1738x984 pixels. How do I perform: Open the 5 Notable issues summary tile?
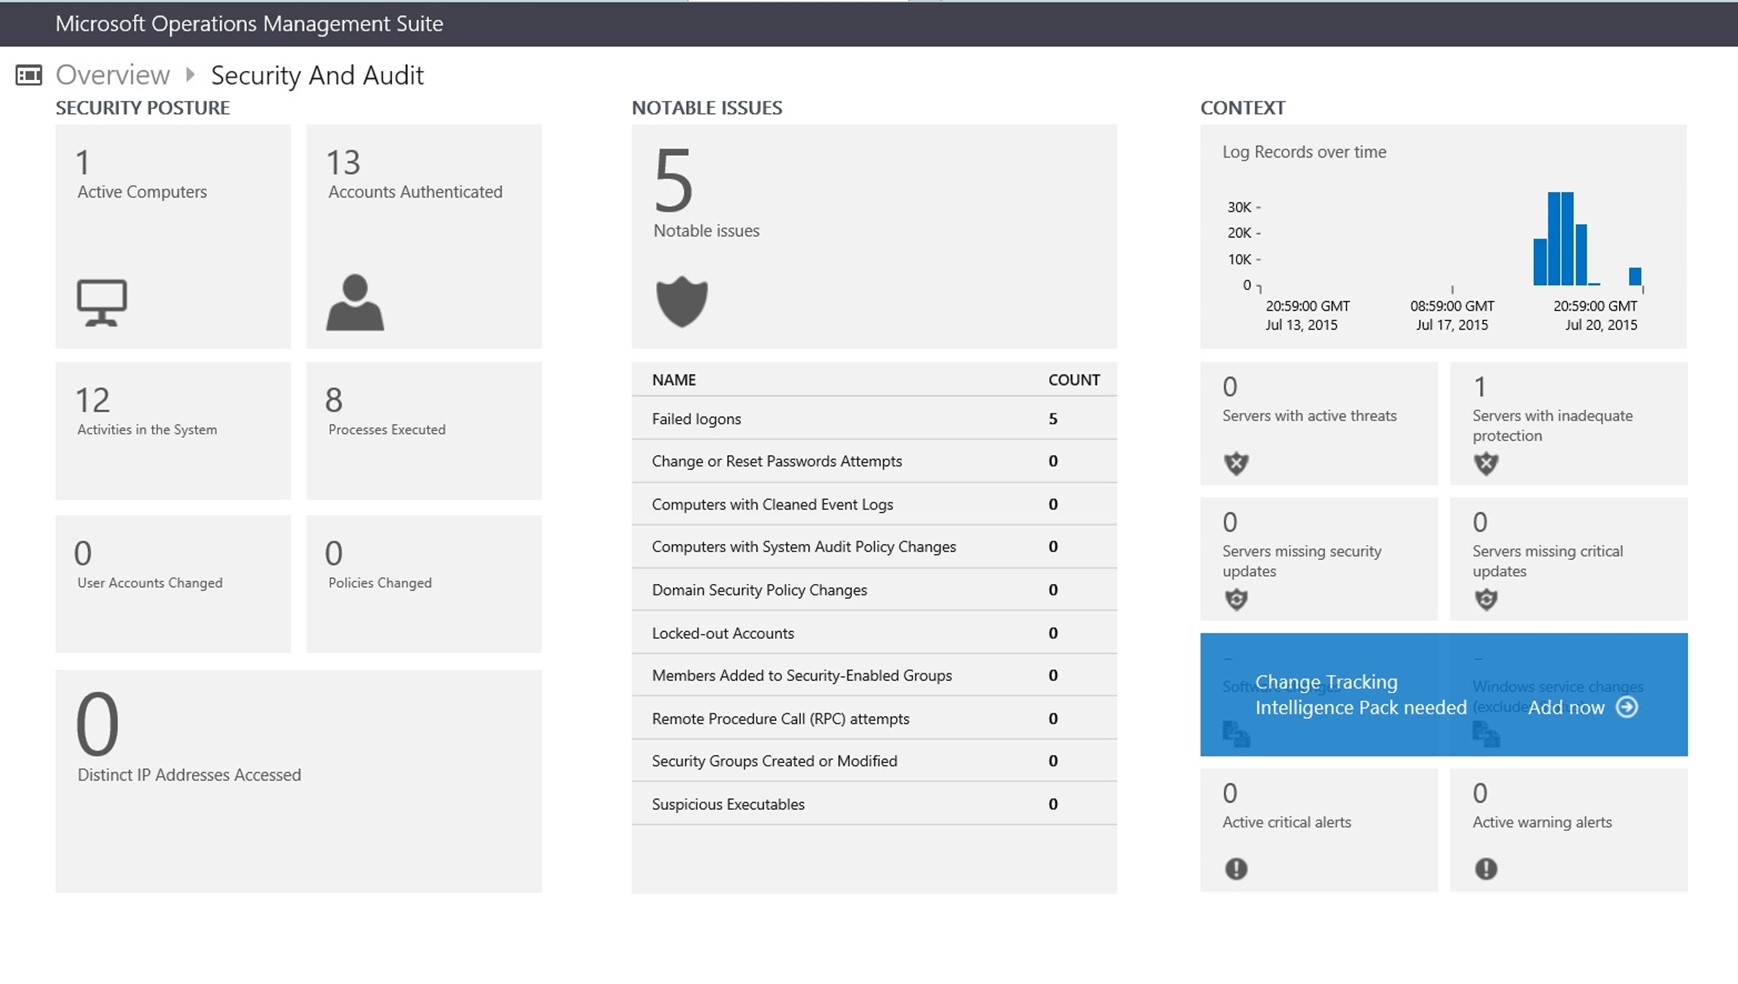pos(874,236)
